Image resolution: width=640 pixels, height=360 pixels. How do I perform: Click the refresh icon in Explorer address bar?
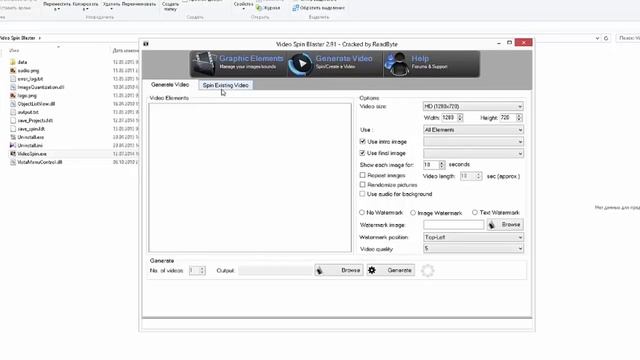point(606,38)
